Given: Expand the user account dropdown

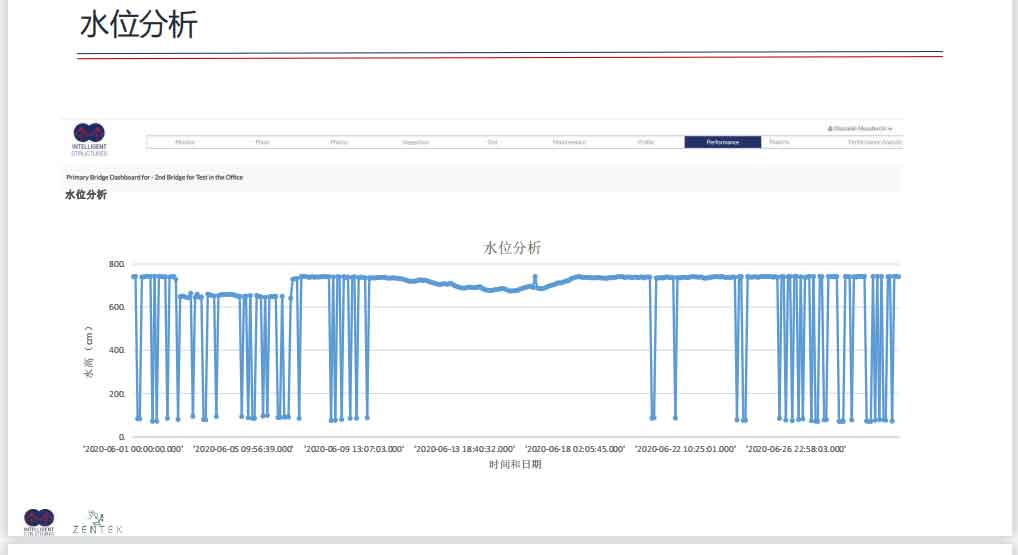Looking at the screenshot, I should pyautogui.click(x=860, y=129).
